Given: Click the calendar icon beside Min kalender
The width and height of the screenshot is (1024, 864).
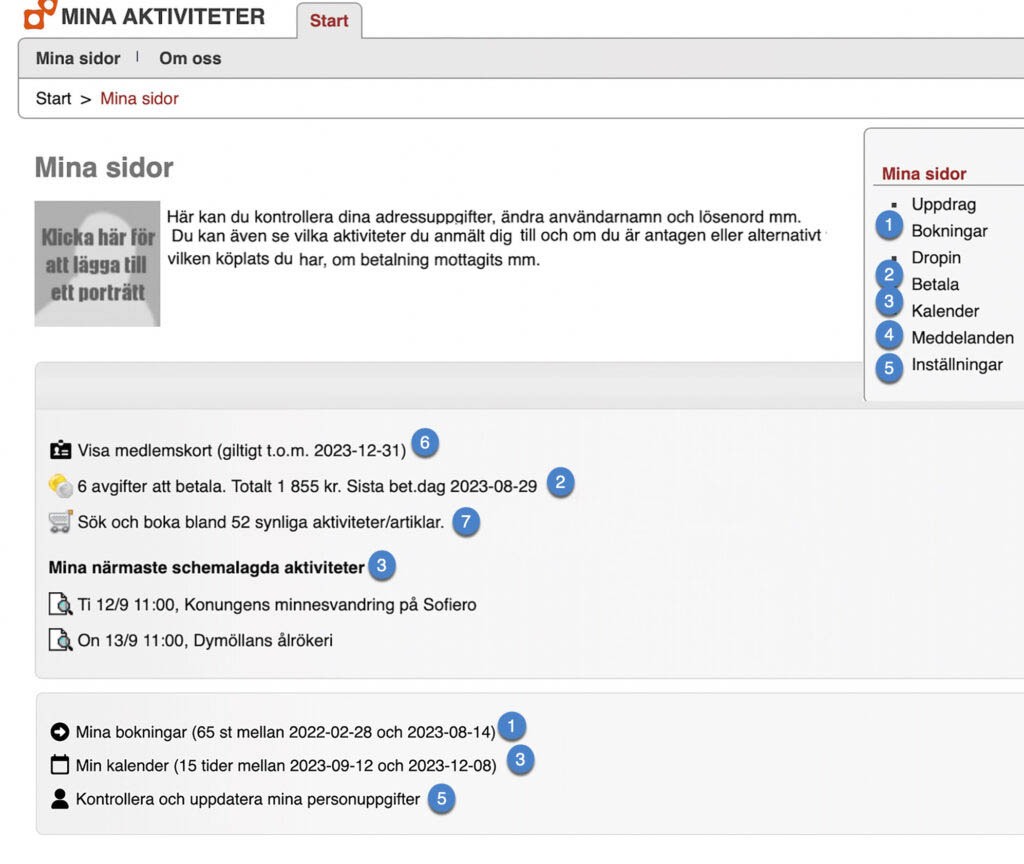Looking at the screenshot, I should pos(60,766).
